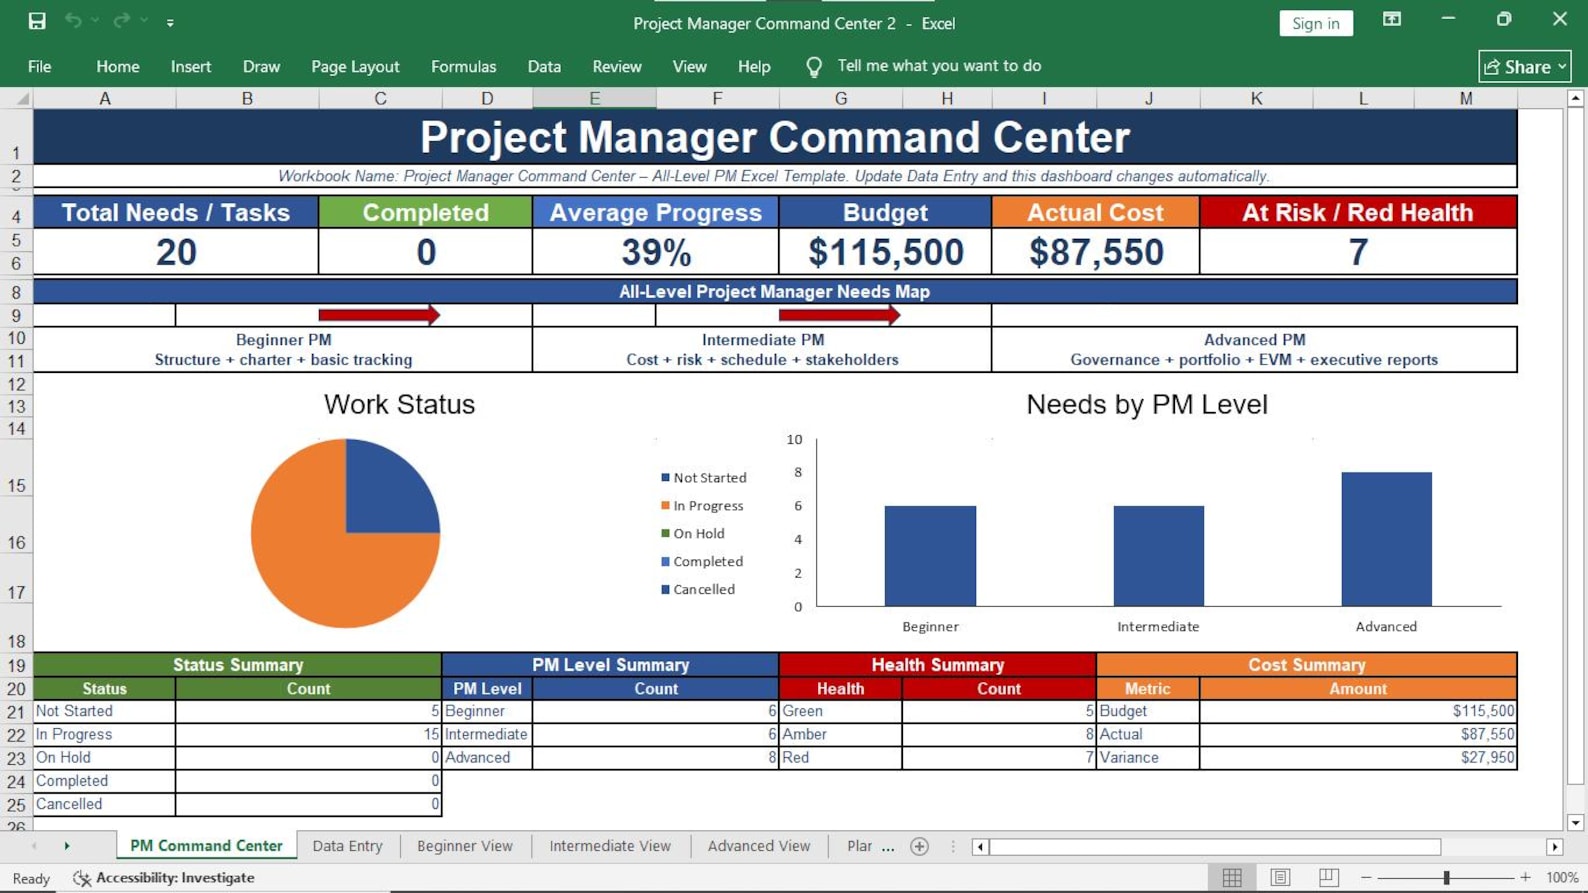Viewport: 1588px width, 893px height.
Task: Select the PM Command Center sheet tab
Action: (206, 846)
